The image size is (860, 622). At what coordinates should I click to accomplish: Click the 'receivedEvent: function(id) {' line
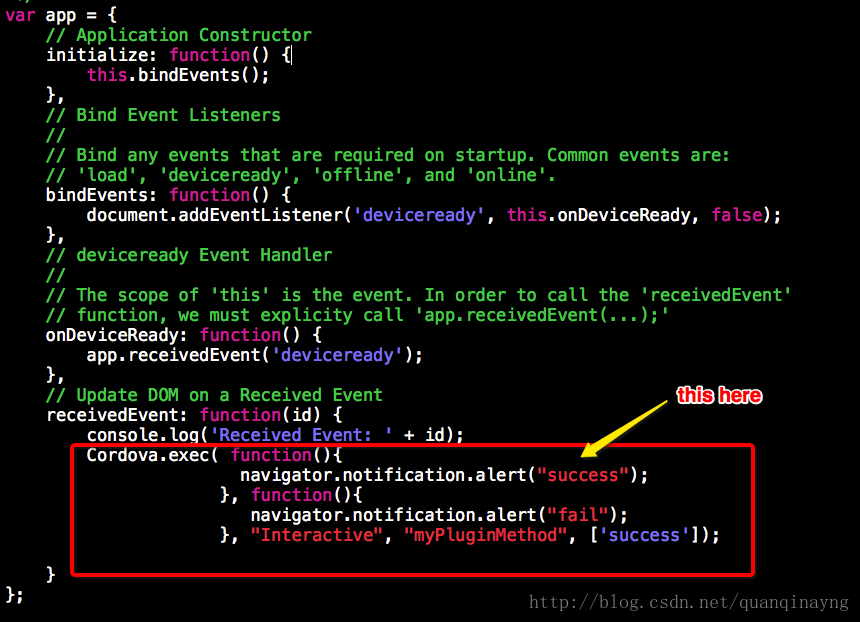pos(194,415)
